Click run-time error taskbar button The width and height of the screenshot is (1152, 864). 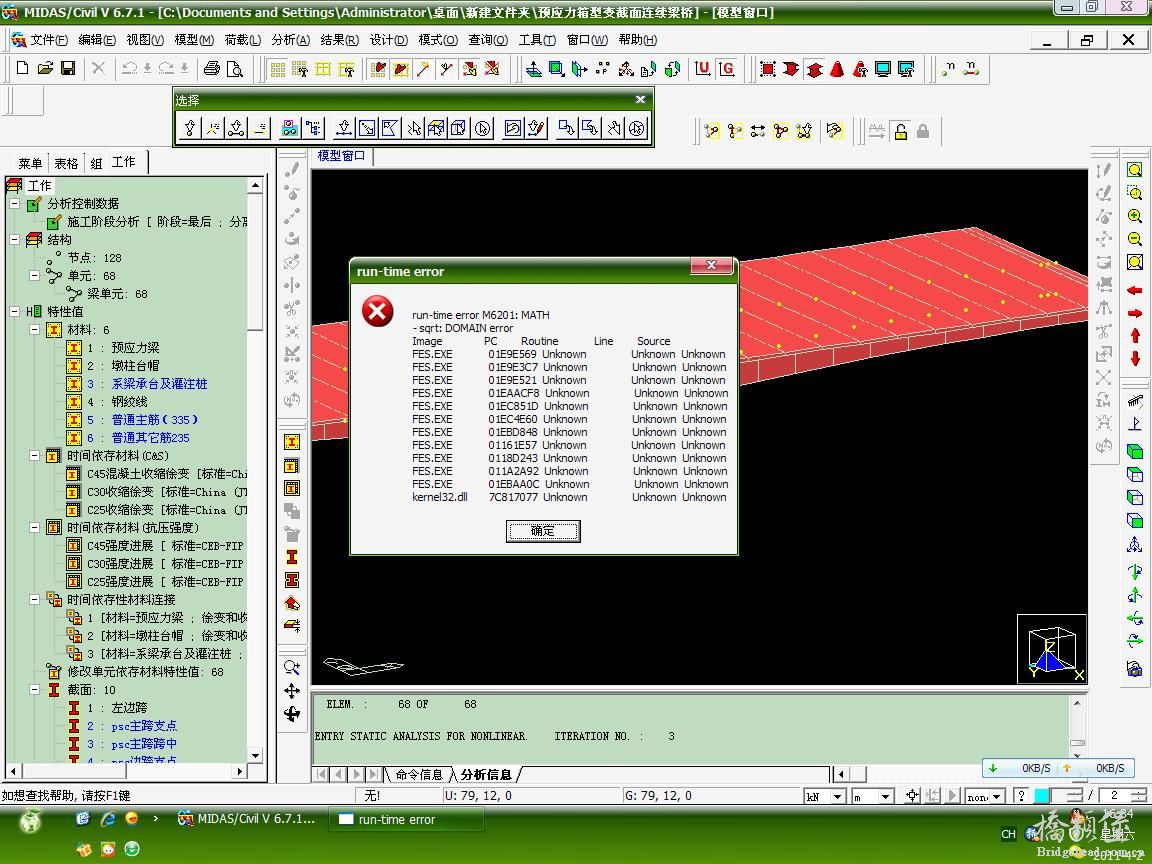pos(406,819)
